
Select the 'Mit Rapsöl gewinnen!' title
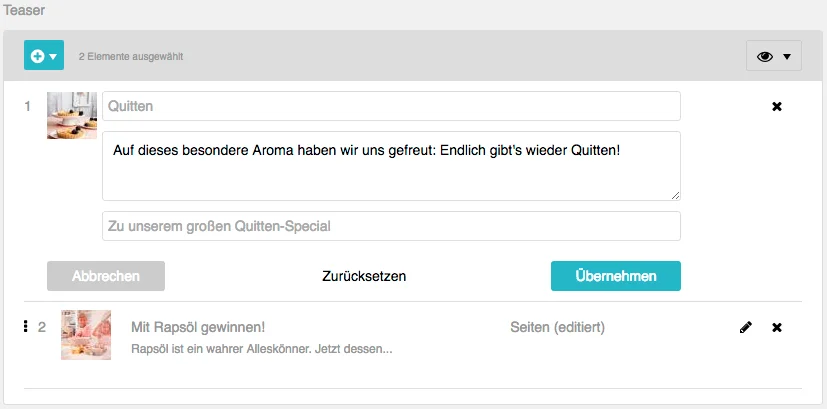(198, 327)
